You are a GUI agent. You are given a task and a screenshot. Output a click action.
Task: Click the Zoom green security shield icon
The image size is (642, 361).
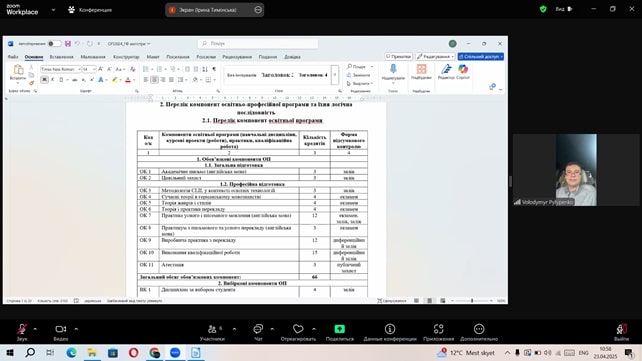pos(543,9)
